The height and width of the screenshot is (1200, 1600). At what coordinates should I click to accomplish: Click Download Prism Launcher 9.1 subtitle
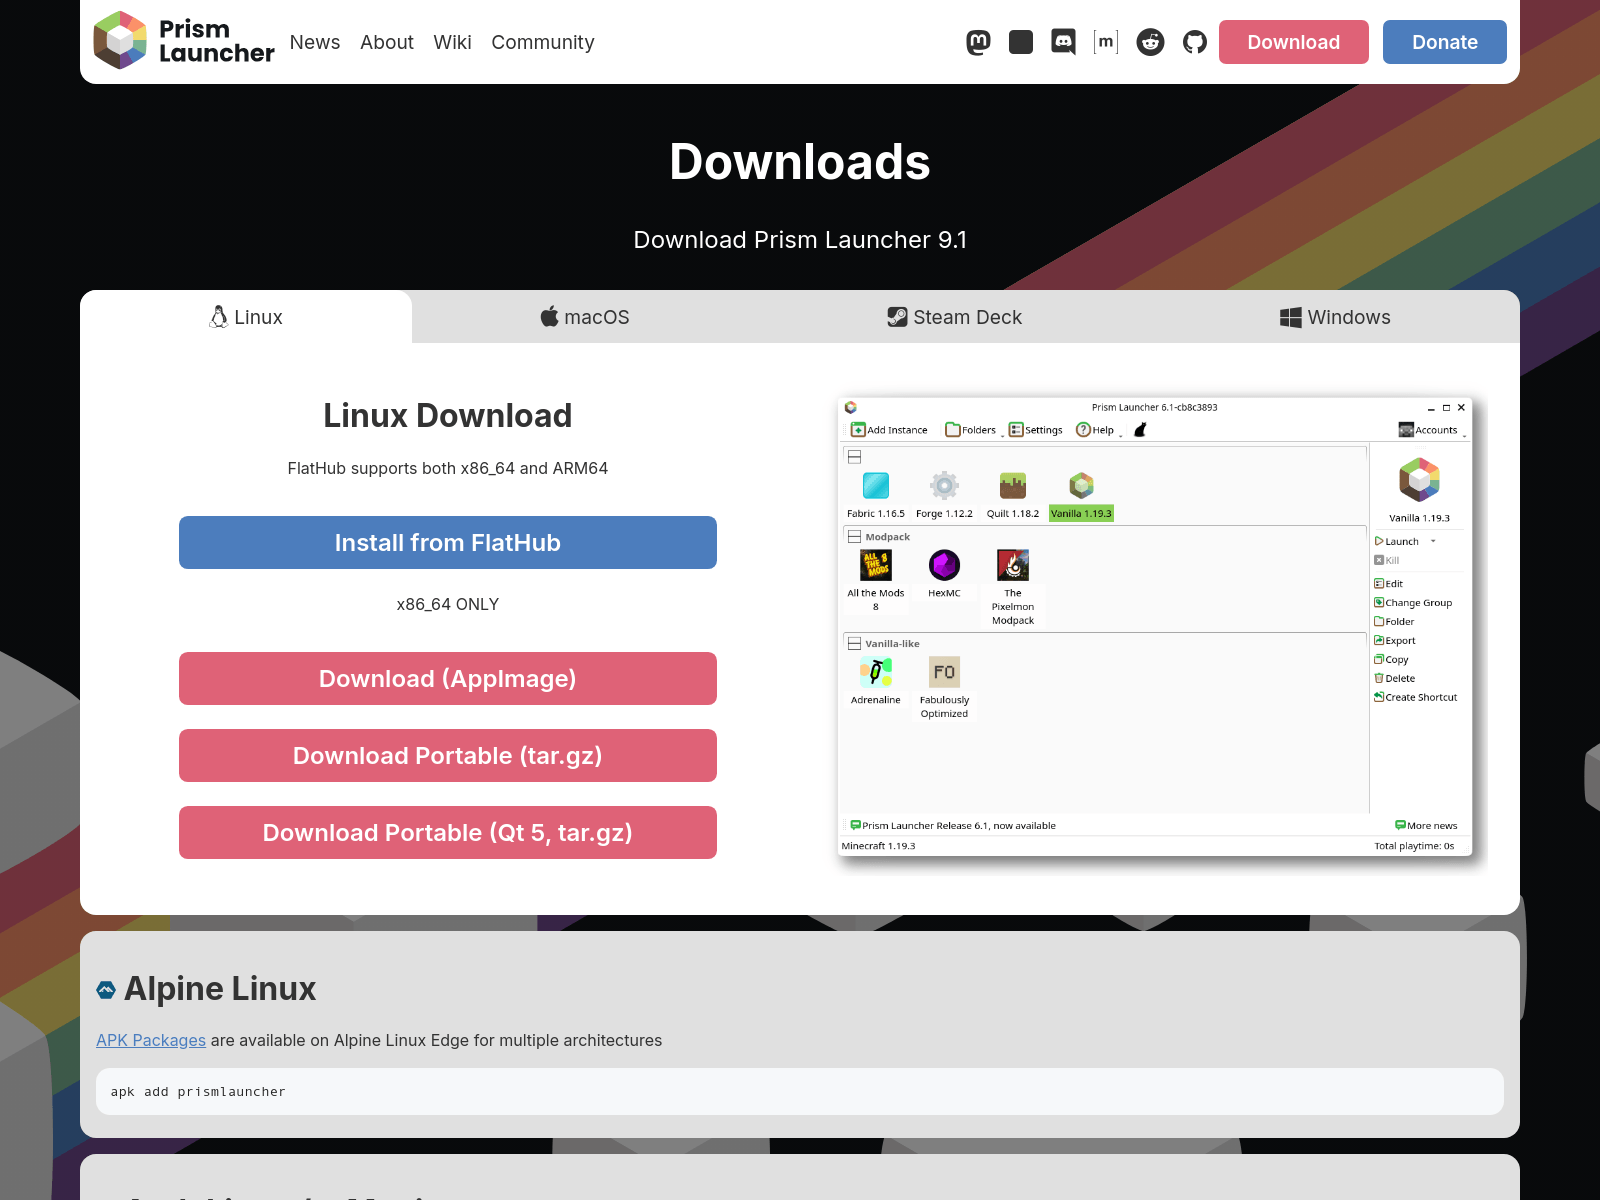pos(800,240)
